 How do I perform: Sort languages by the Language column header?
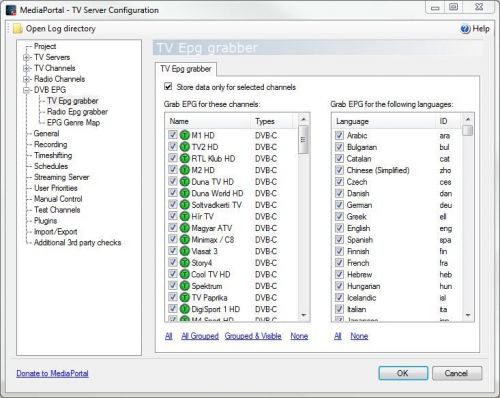(384, 121)
